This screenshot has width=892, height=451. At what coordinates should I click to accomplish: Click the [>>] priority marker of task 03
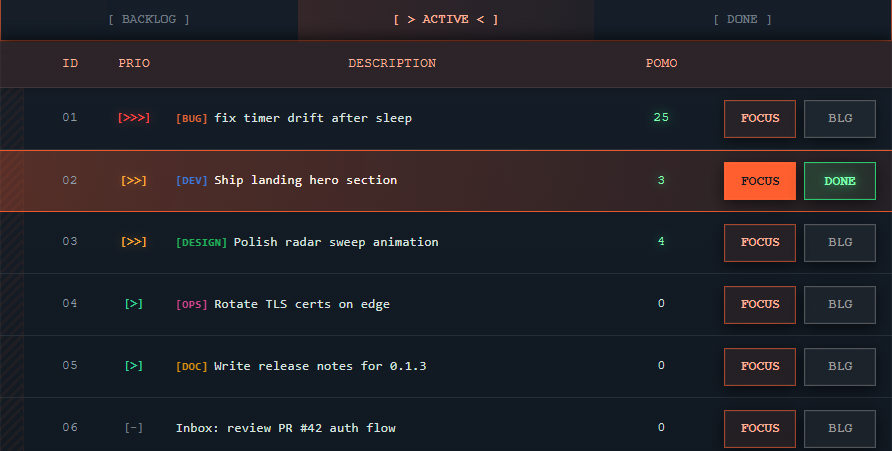coord(134,242)
